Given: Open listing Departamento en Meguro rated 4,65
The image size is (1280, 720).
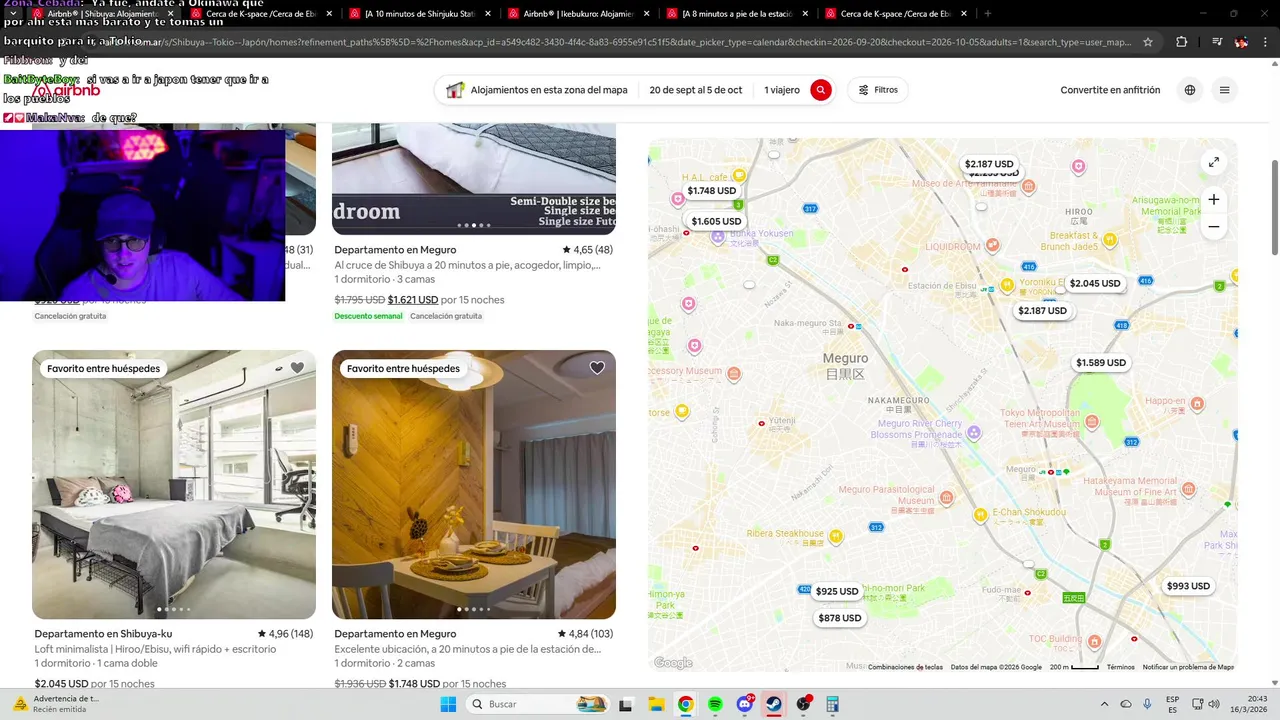Looking at the screenshot, I should point(395,250).
